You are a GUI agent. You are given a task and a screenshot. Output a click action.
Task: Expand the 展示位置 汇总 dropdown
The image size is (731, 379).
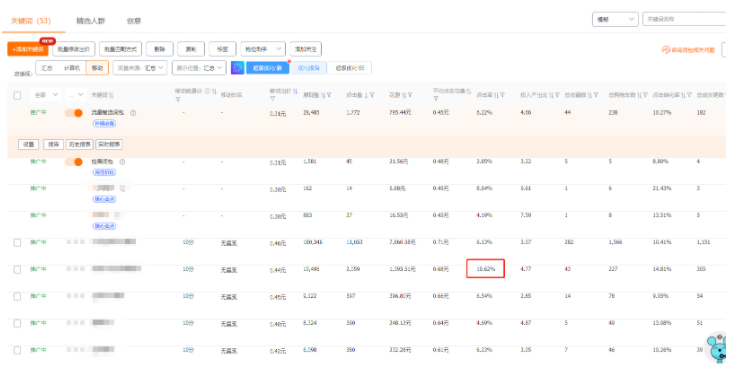pyautogui.click(x=200, y=68)
